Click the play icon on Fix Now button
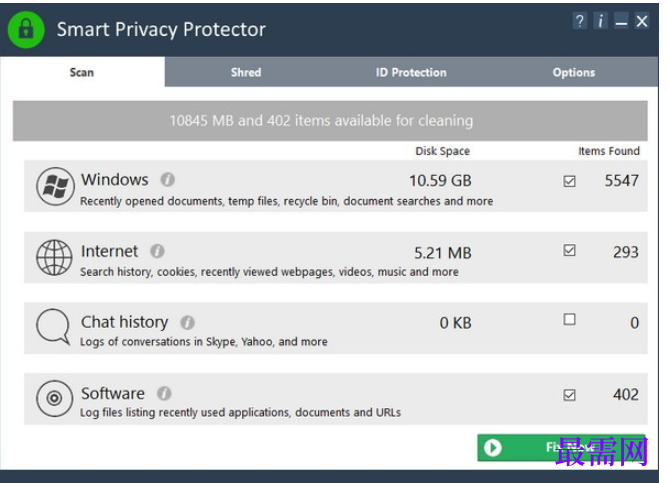Image resolution: width=667 pixels, height=483 pixels. (x=493, y=448)
